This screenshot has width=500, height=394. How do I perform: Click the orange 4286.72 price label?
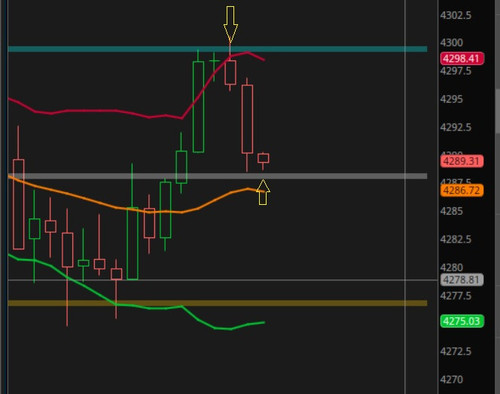[x=462, y=191]
